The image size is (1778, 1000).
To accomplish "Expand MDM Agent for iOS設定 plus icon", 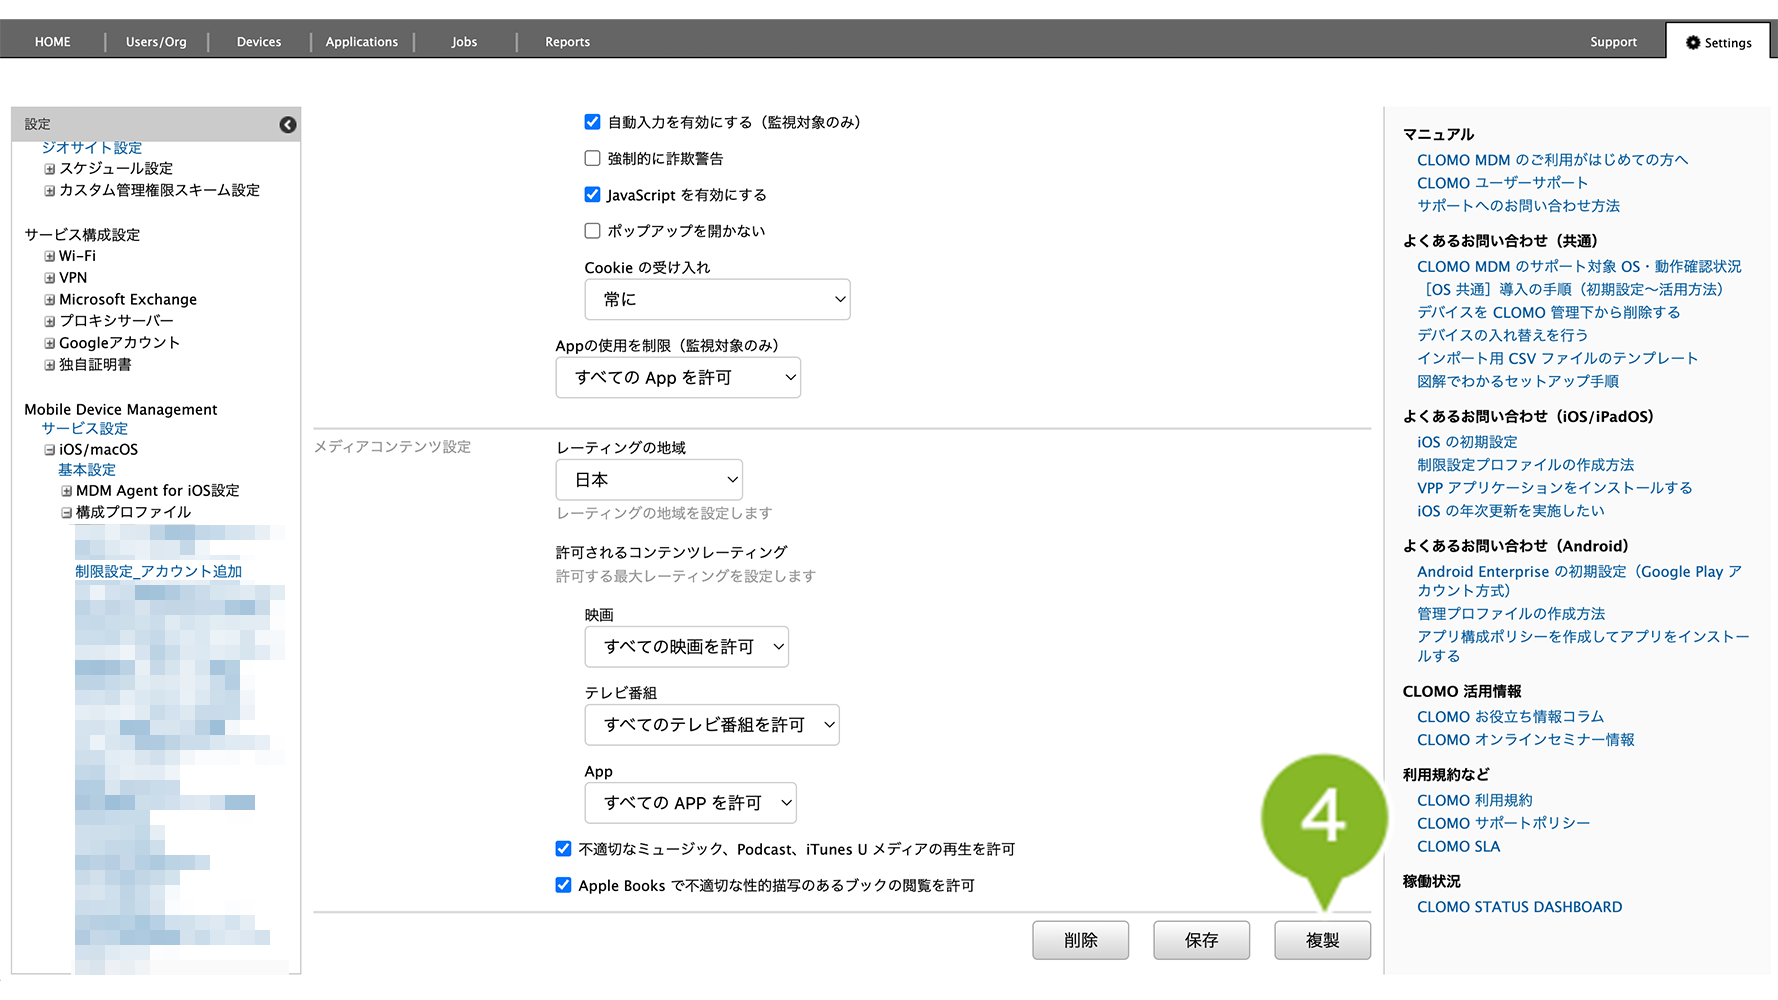I will coord(66,491).
